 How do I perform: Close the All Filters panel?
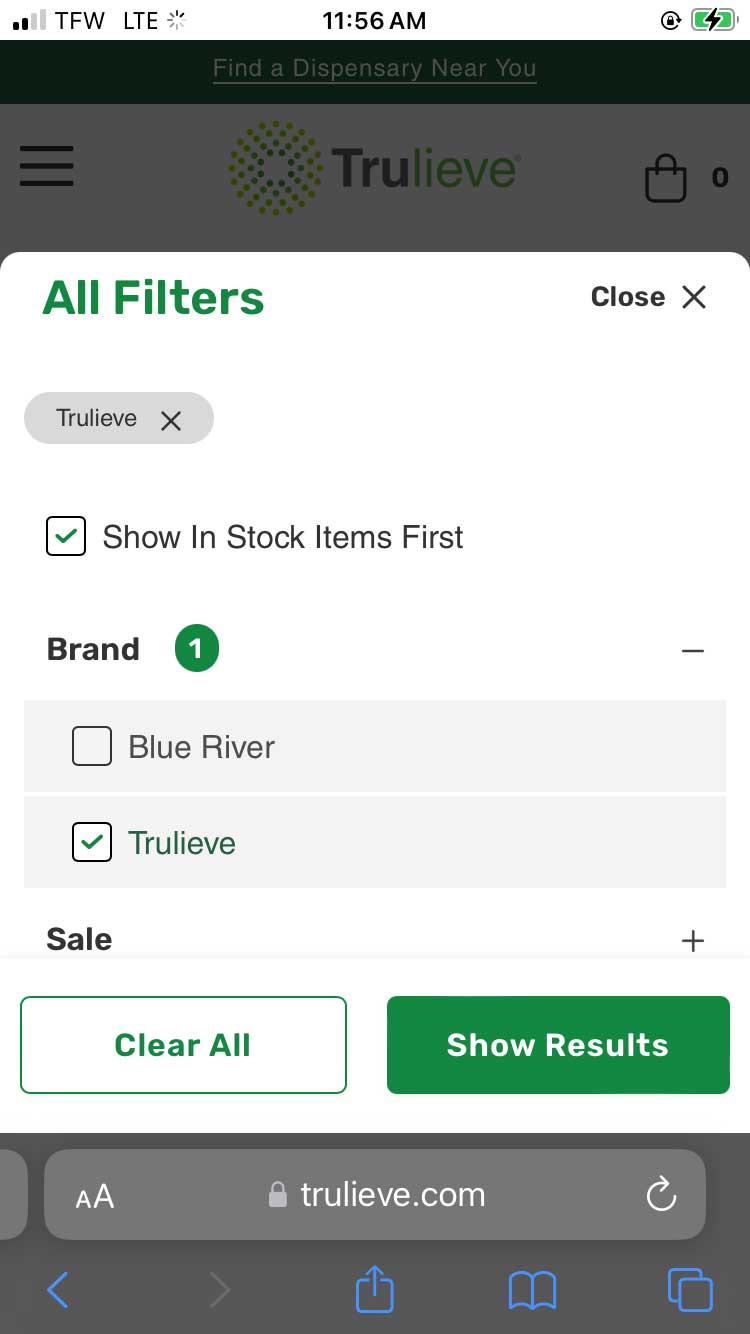649,297
